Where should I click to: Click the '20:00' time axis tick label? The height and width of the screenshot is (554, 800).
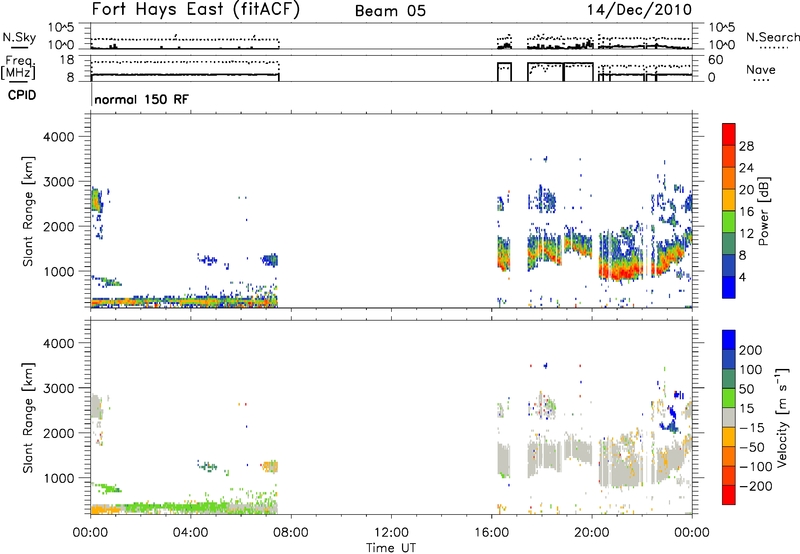(x=592, y=533)
